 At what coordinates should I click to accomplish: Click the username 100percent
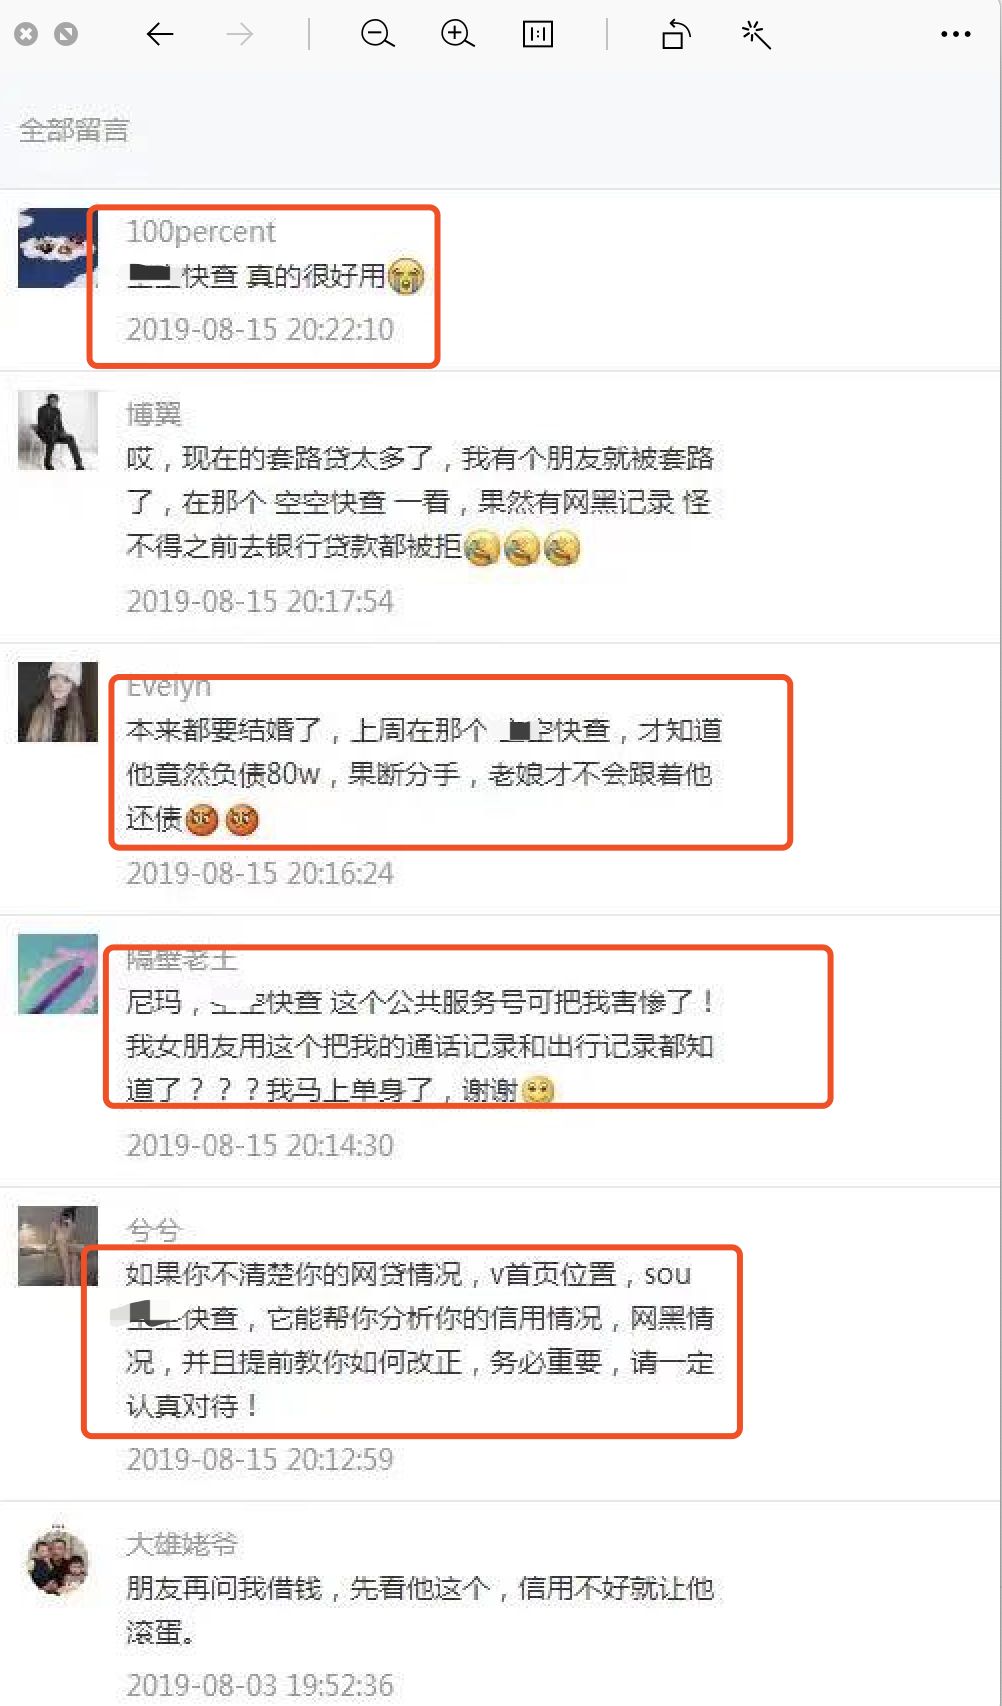click(201, 232)
